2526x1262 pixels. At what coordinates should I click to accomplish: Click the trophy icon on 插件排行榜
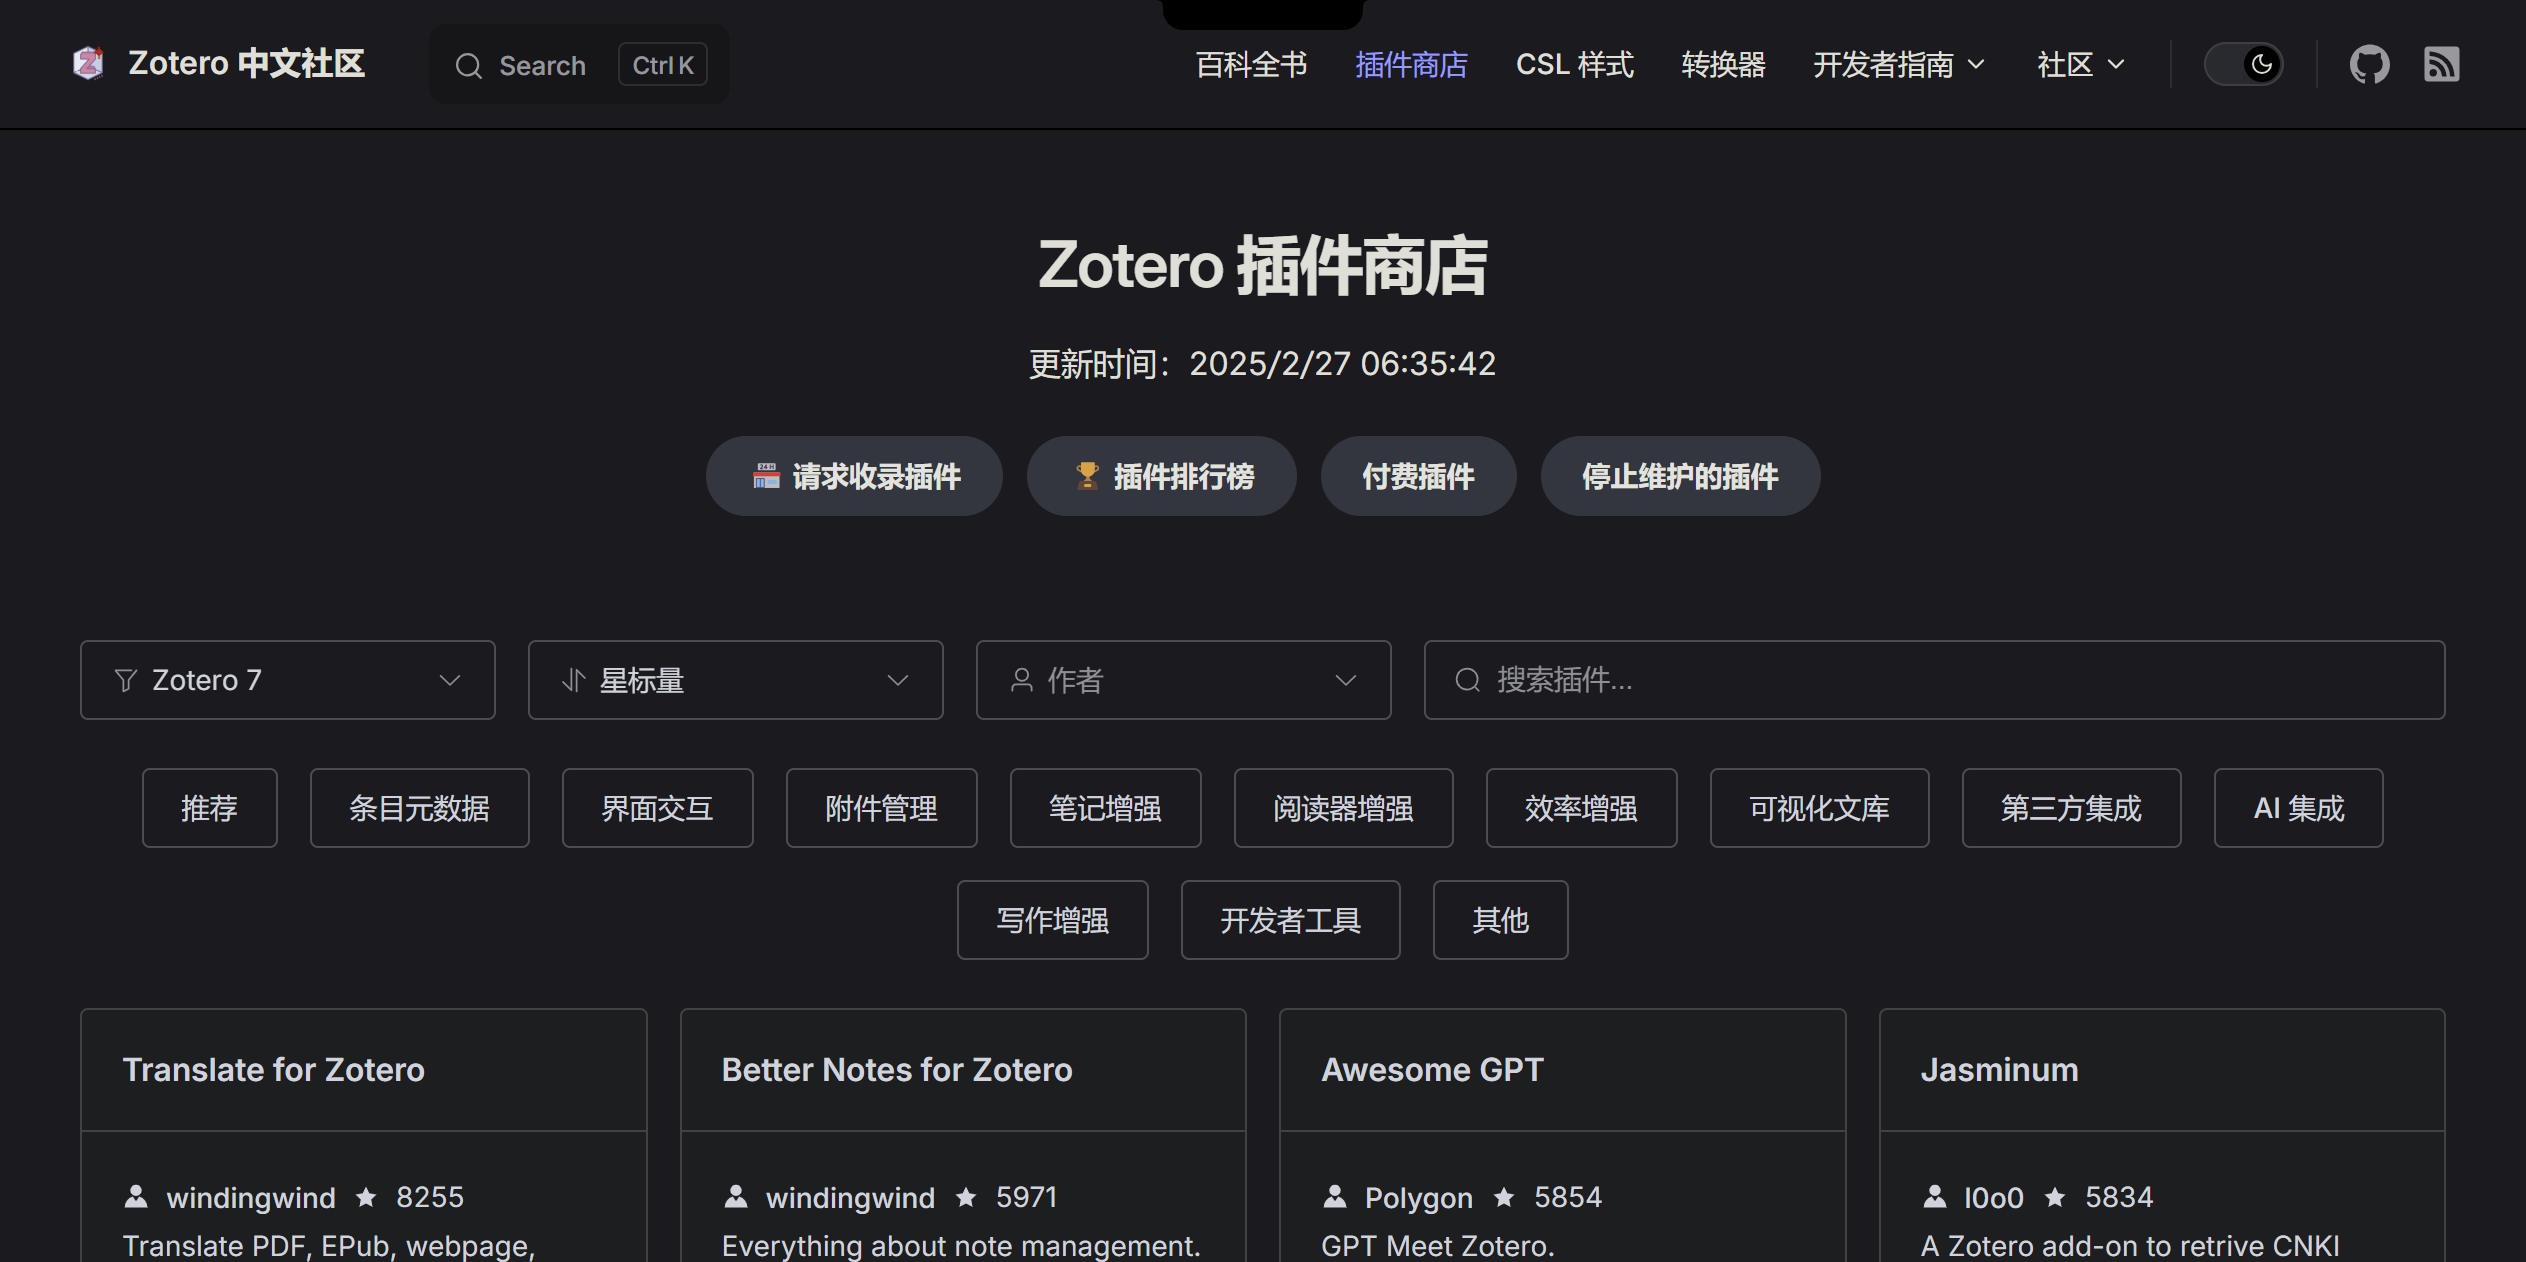[x=1087, y=476]
